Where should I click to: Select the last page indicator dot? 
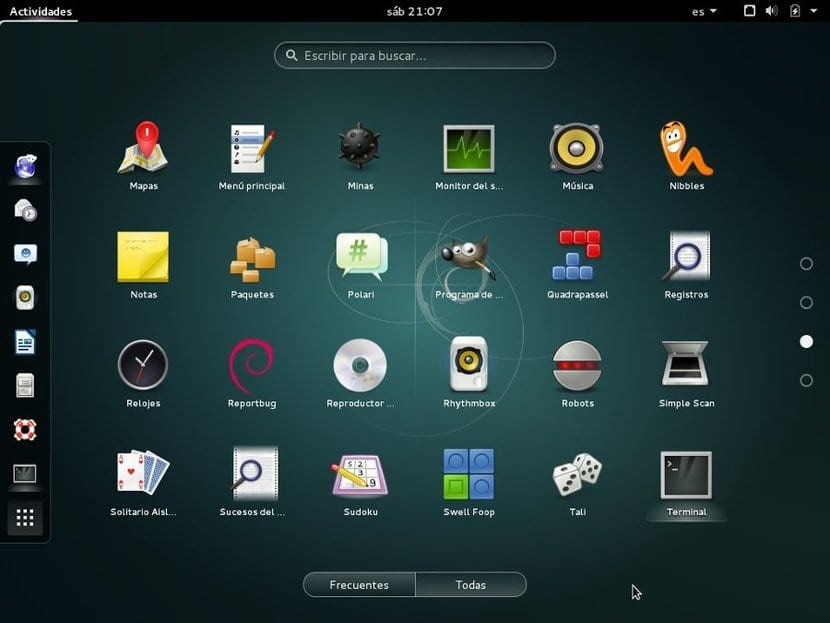806,380
